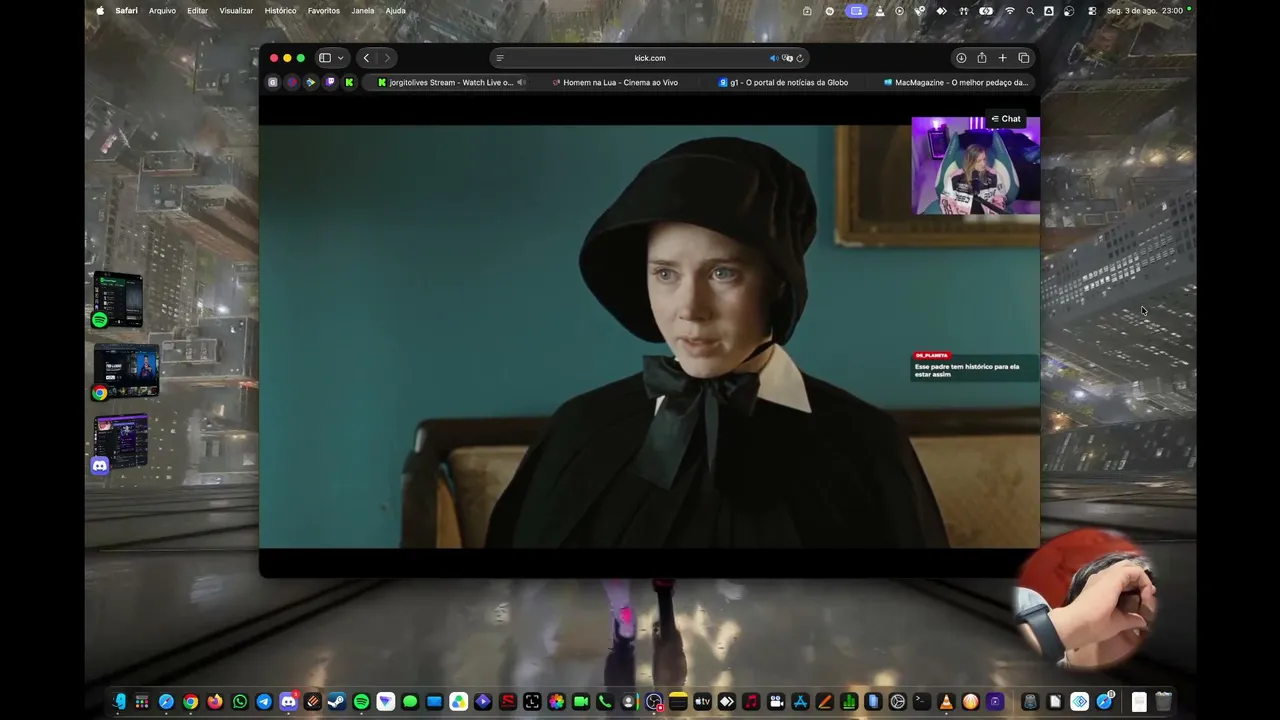Click the kick.com address field
Screen dimensions: 1280x720
(x=649, y=58)
